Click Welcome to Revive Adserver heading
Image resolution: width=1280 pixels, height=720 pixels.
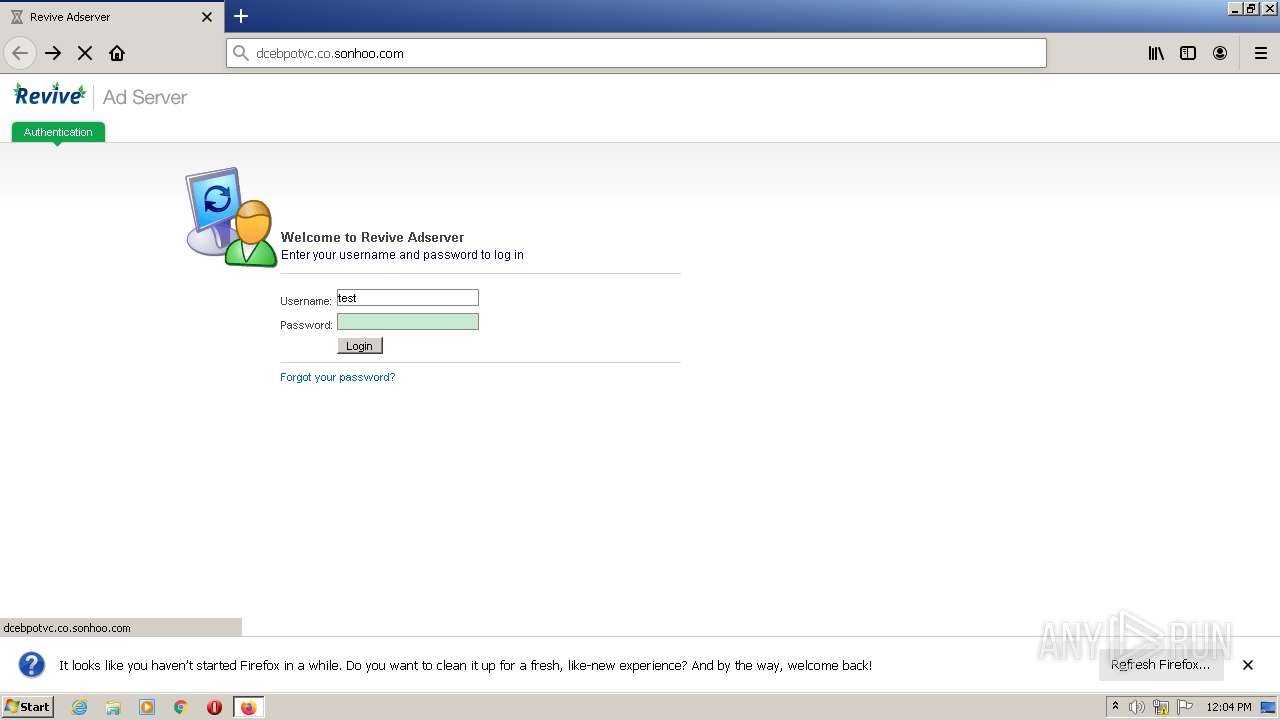point(372,237)
